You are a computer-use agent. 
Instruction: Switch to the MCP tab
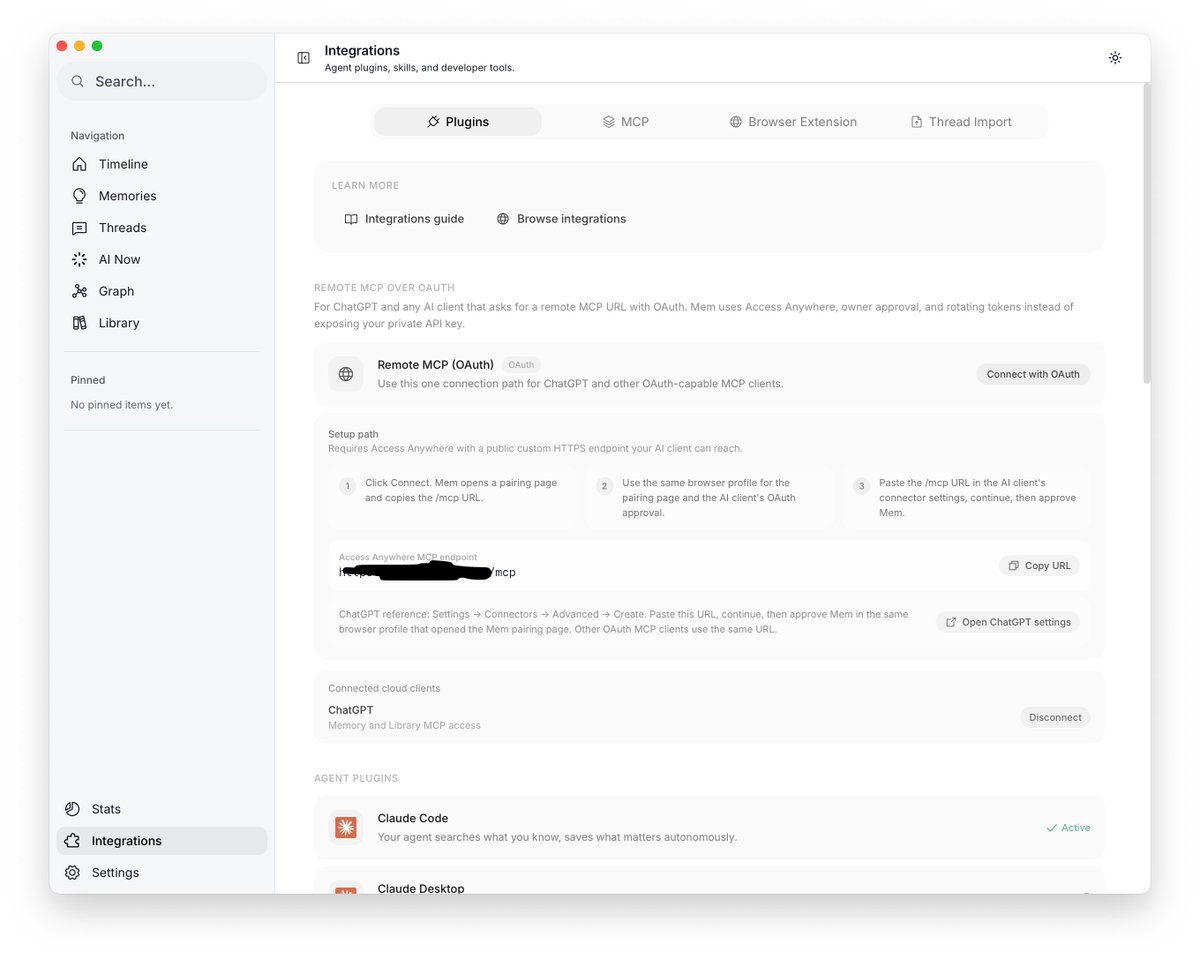pos(625,122)
